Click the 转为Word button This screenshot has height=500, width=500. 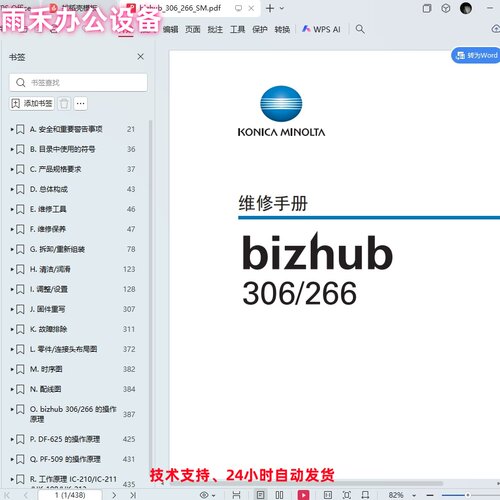(476, 55)
